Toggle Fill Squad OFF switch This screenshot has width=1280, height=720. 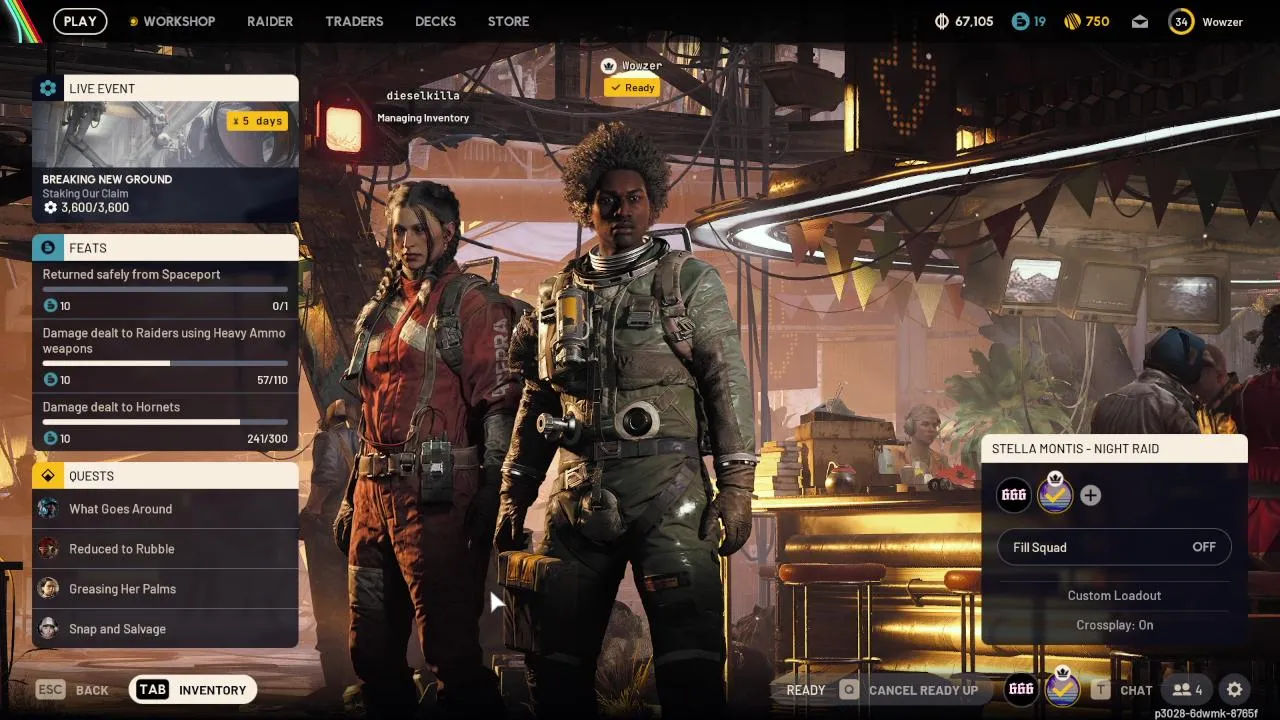click(x=1114, y=547)
